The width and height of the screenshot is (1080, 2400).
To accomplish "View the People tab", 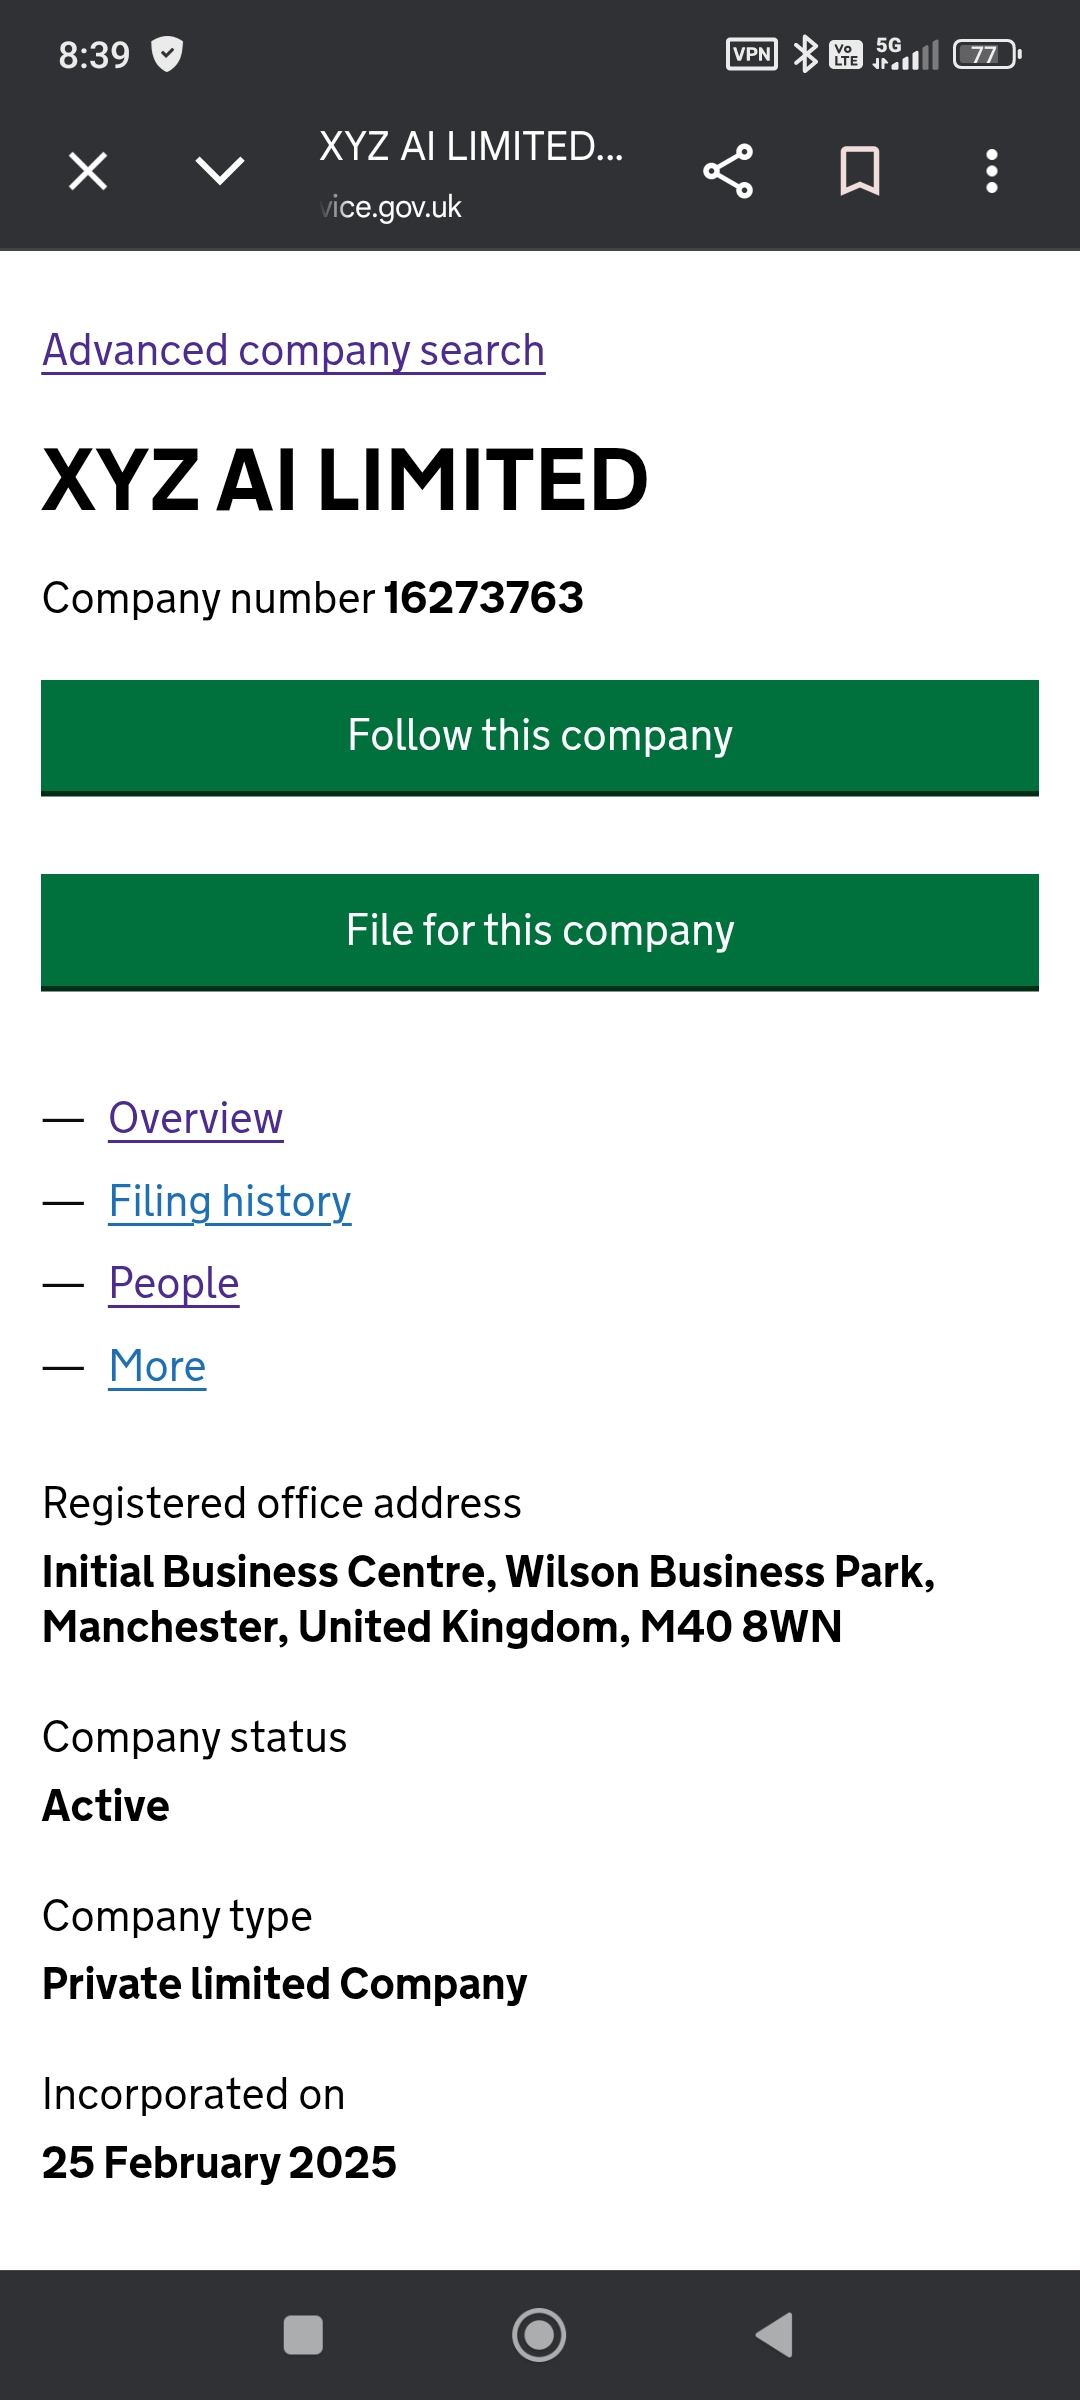I will coord(174,1283).
